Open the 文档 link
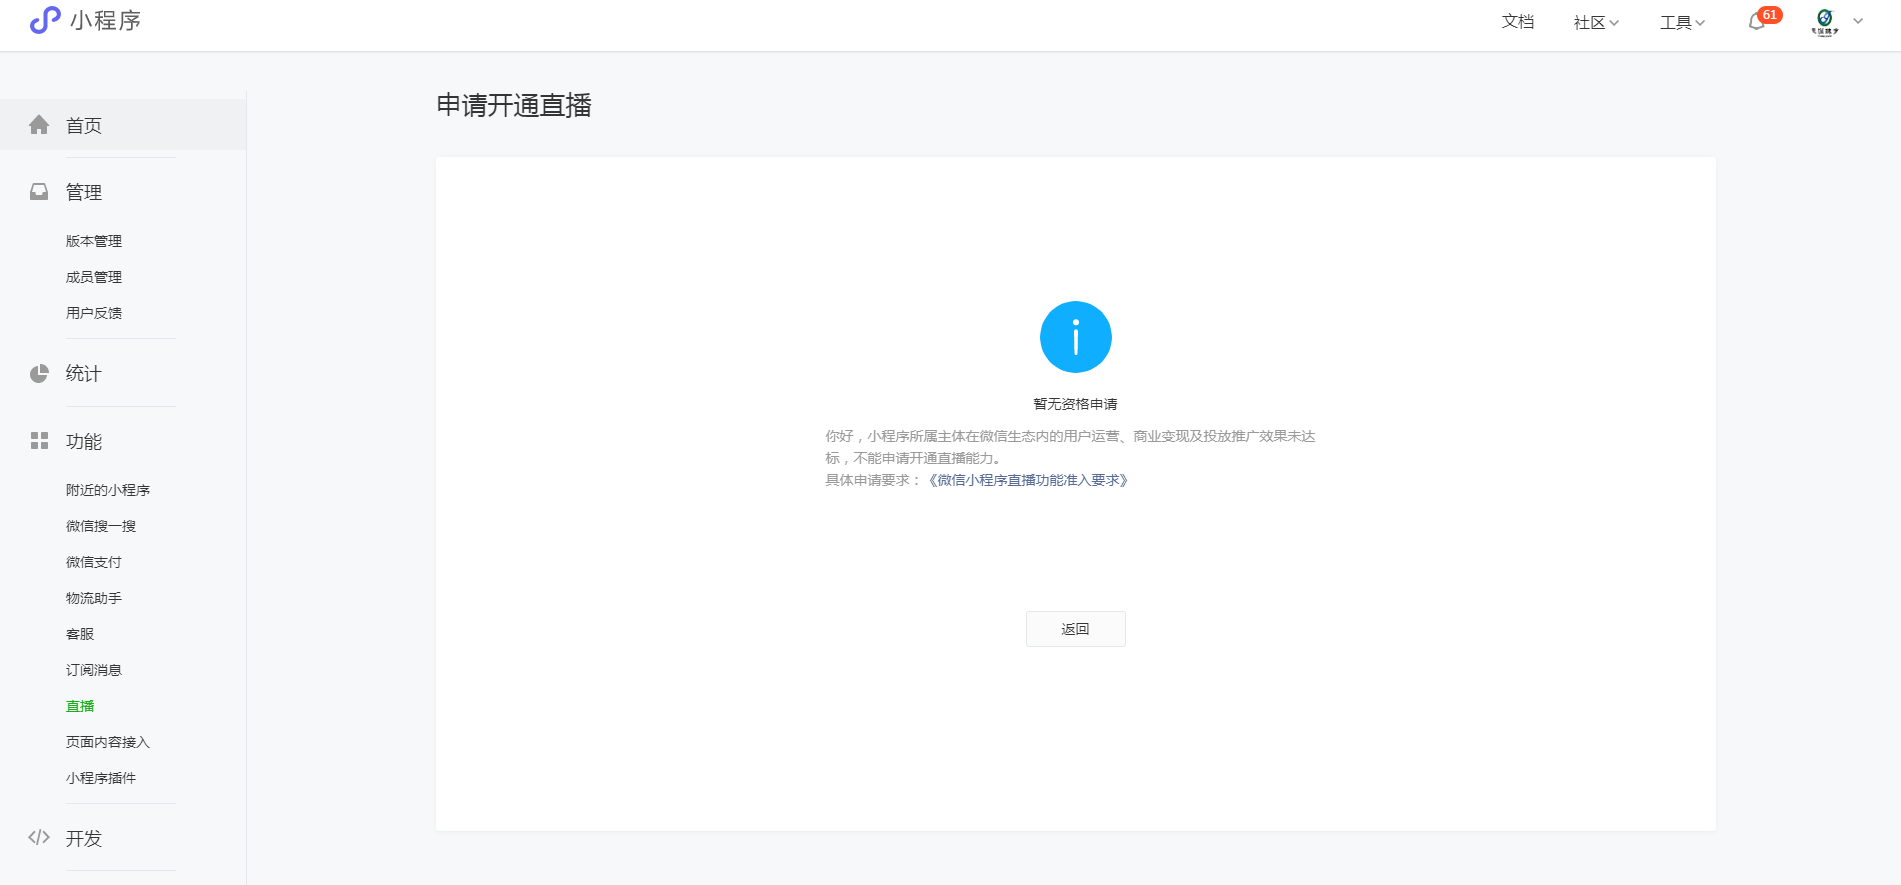This screenshot has width=1901, height=885. (x=1518, y=22)
